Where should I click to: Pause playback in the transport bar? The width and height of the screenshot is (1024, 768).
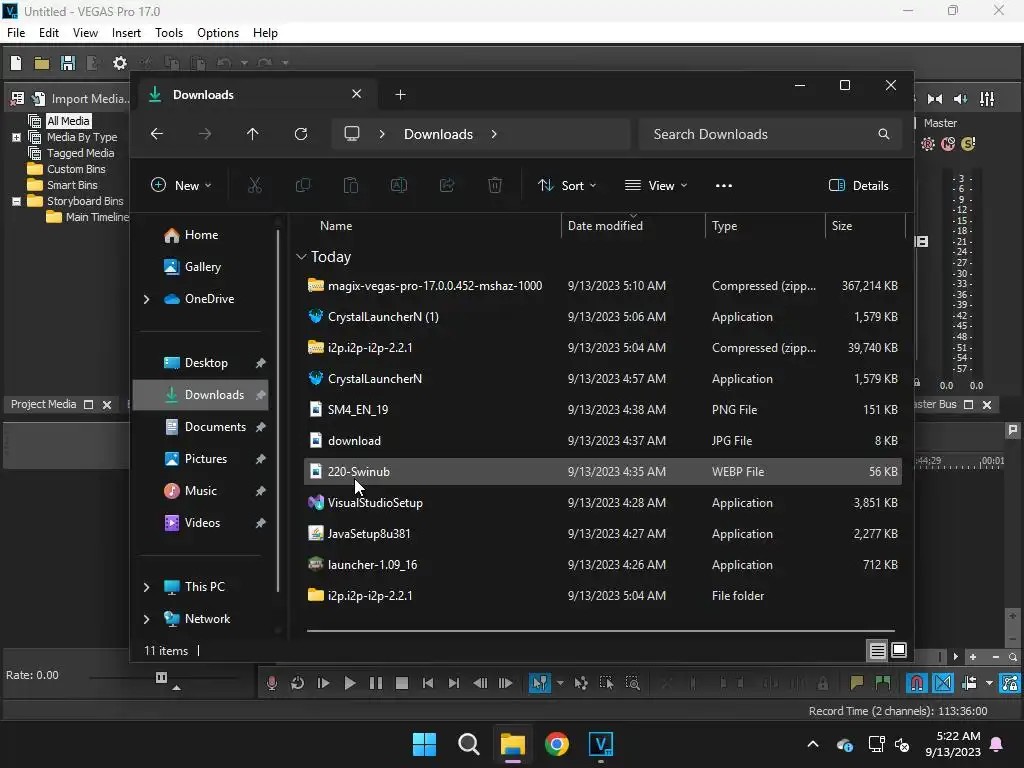pyautogui.click(x=376, y=683)
